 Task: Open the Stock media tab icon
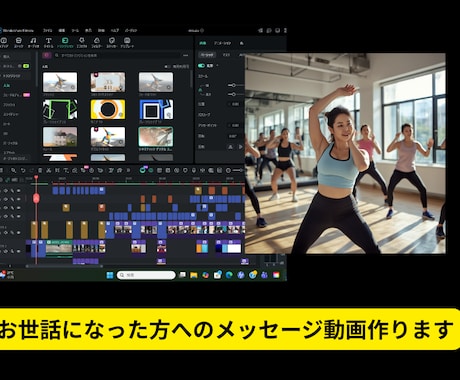pos(18,41)
